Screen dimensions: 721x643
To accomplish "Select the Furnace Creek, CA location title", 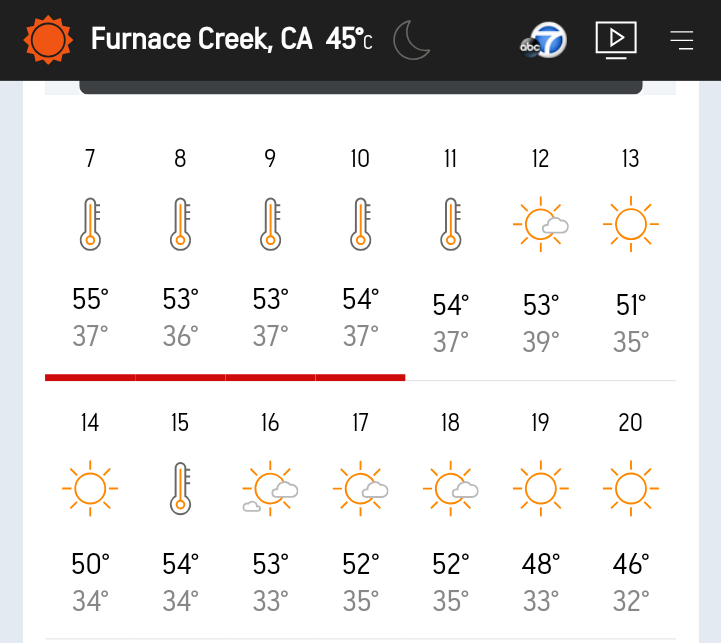I will (201, 39).
